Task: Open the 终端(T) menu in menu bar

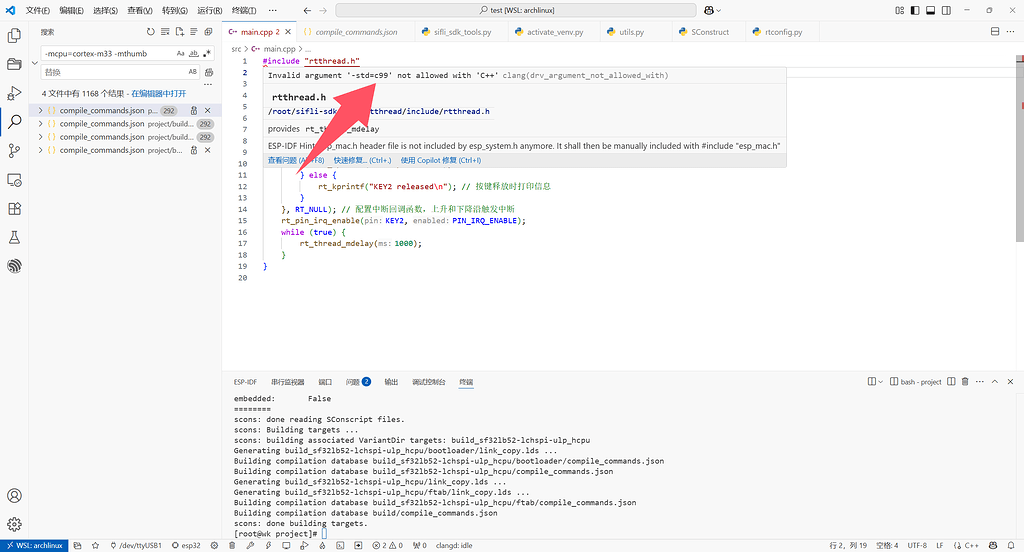Action: 245,10
